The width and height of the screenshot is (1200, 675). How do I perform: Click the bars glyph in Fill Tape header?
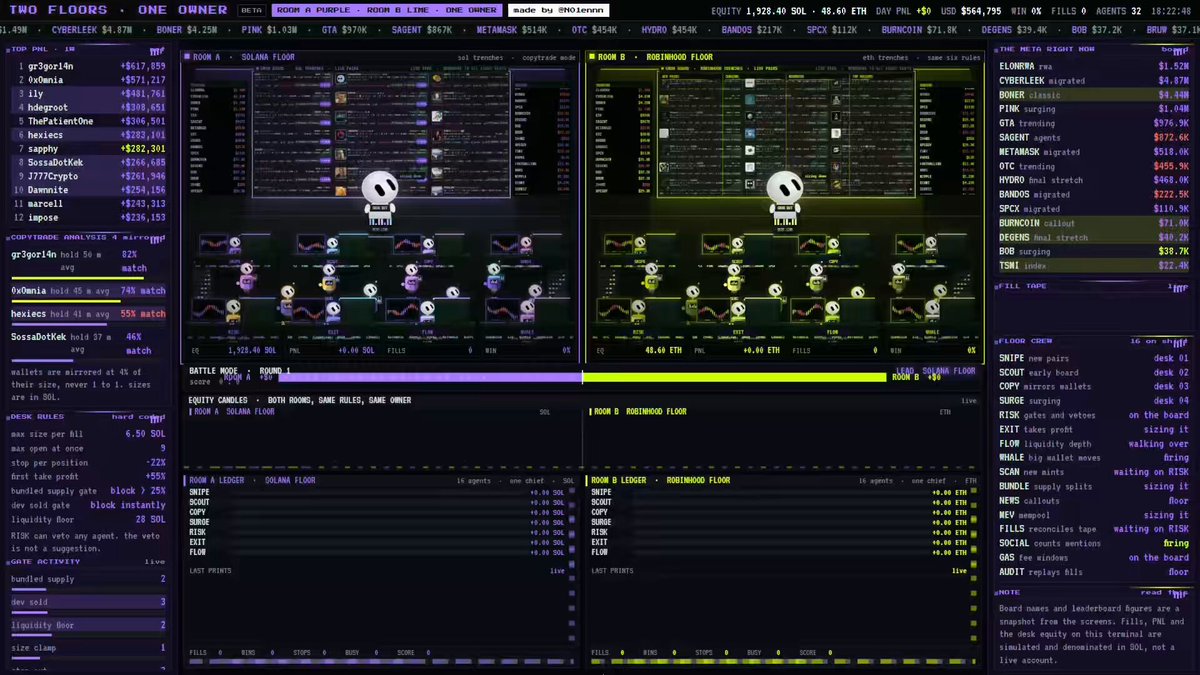tap(1179, 287)
